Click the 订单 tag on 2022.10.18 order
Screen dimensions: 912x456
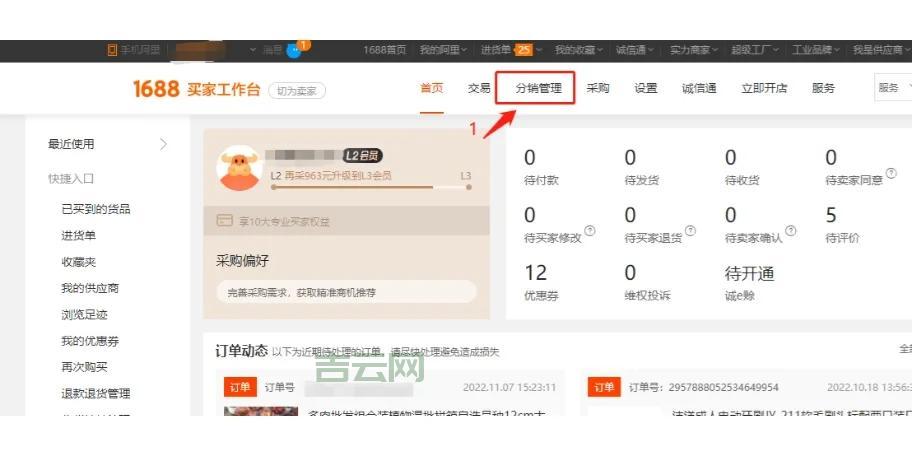(604, 387)
